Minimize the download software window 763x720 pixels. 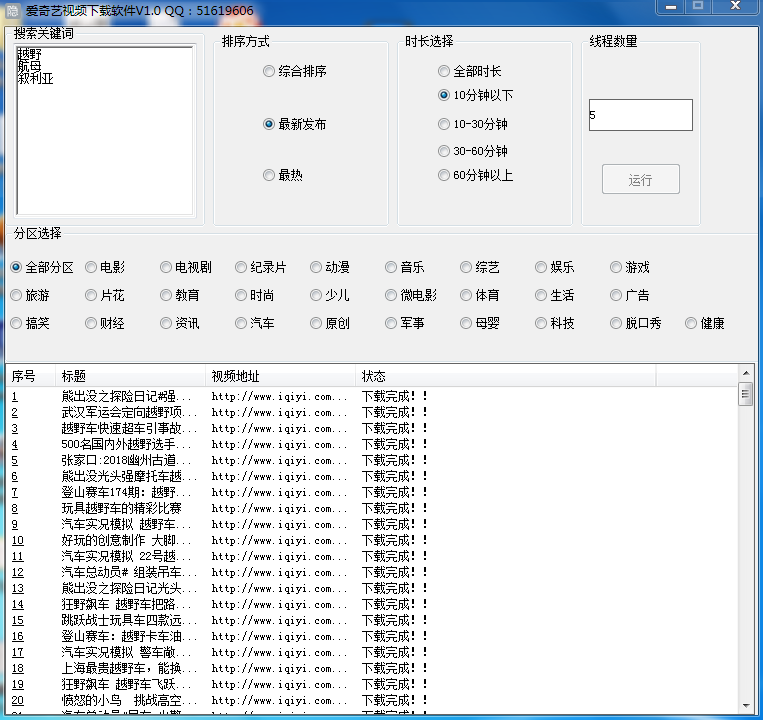671,7
